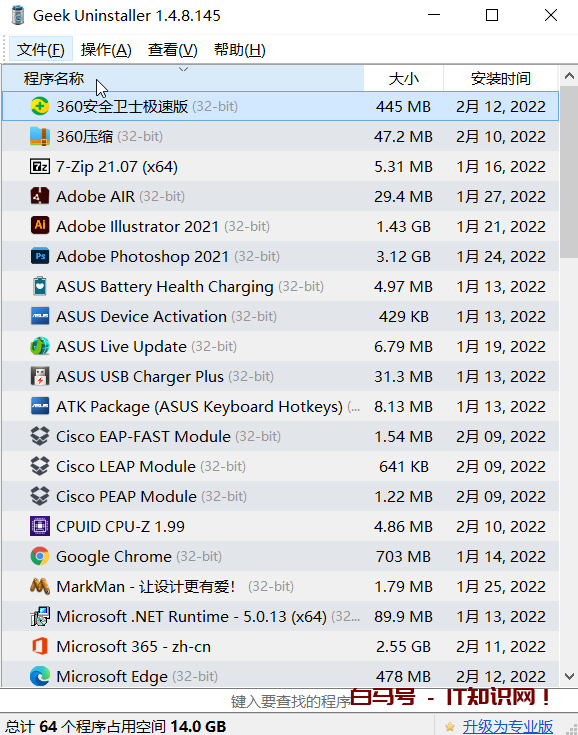The image size is (578, 735).
Task: Click the Microsoft .NET Runtime icon
Action: [40, 616]
